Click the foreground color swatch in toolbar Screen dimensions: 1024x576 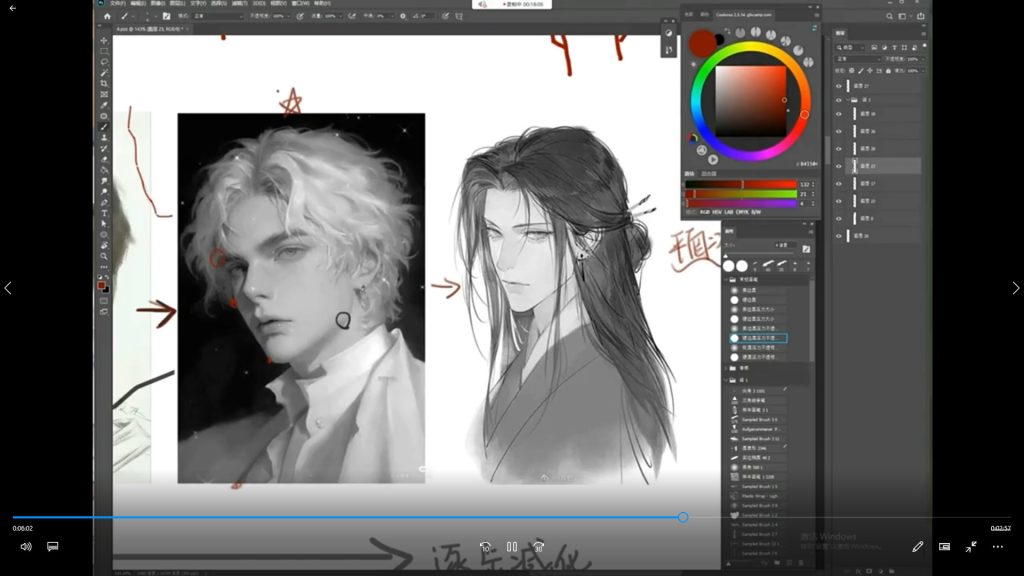pyautogui.click(x=102, y=285)
